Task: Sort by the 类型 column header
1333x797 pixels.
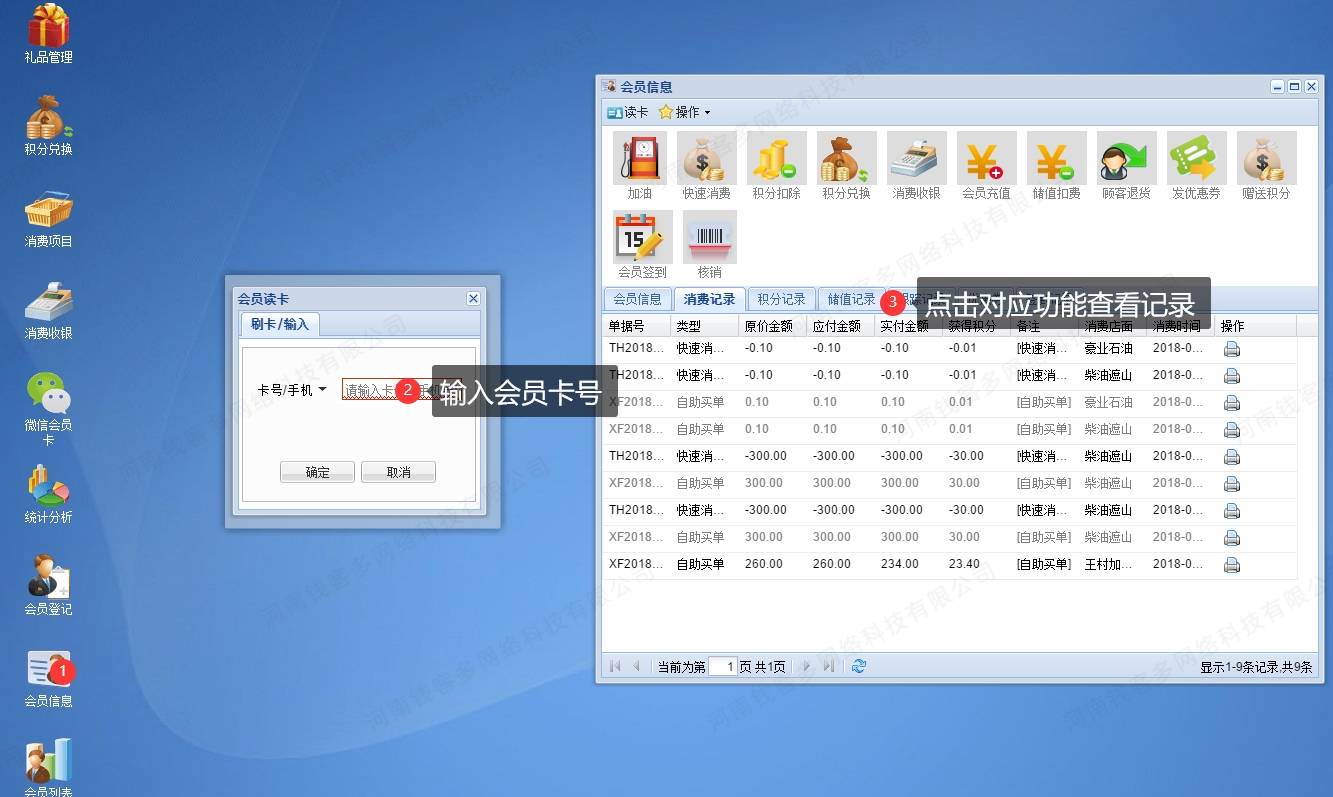Action: point(705,326)
